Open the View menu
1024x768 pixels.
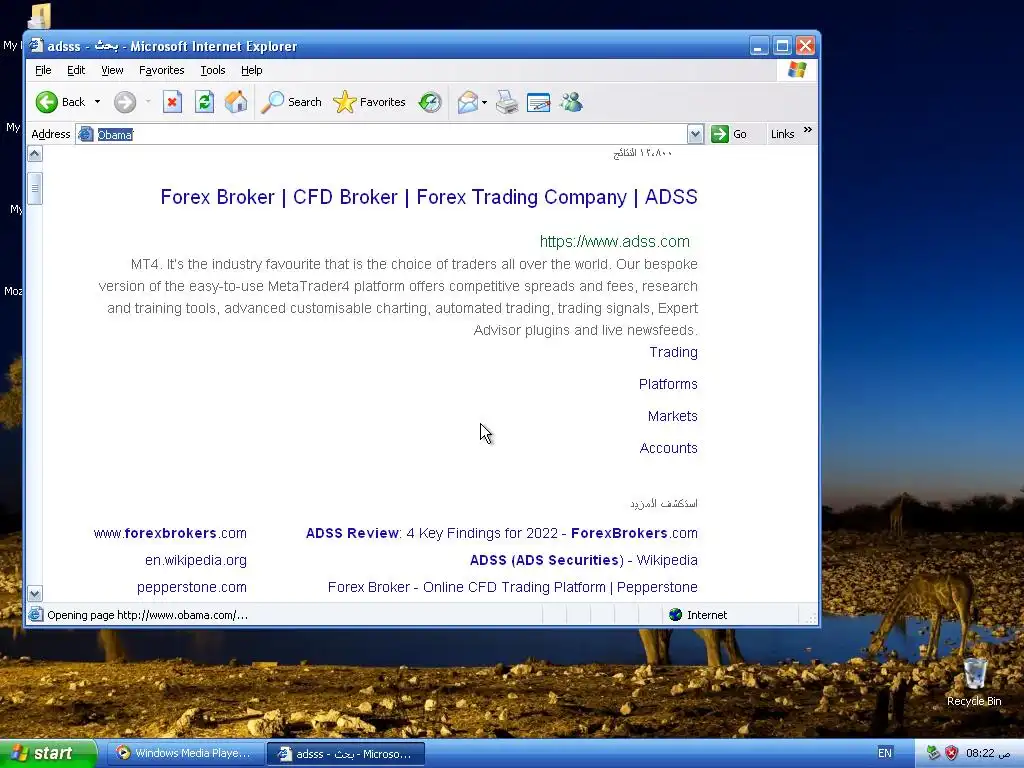click(112, 70)
